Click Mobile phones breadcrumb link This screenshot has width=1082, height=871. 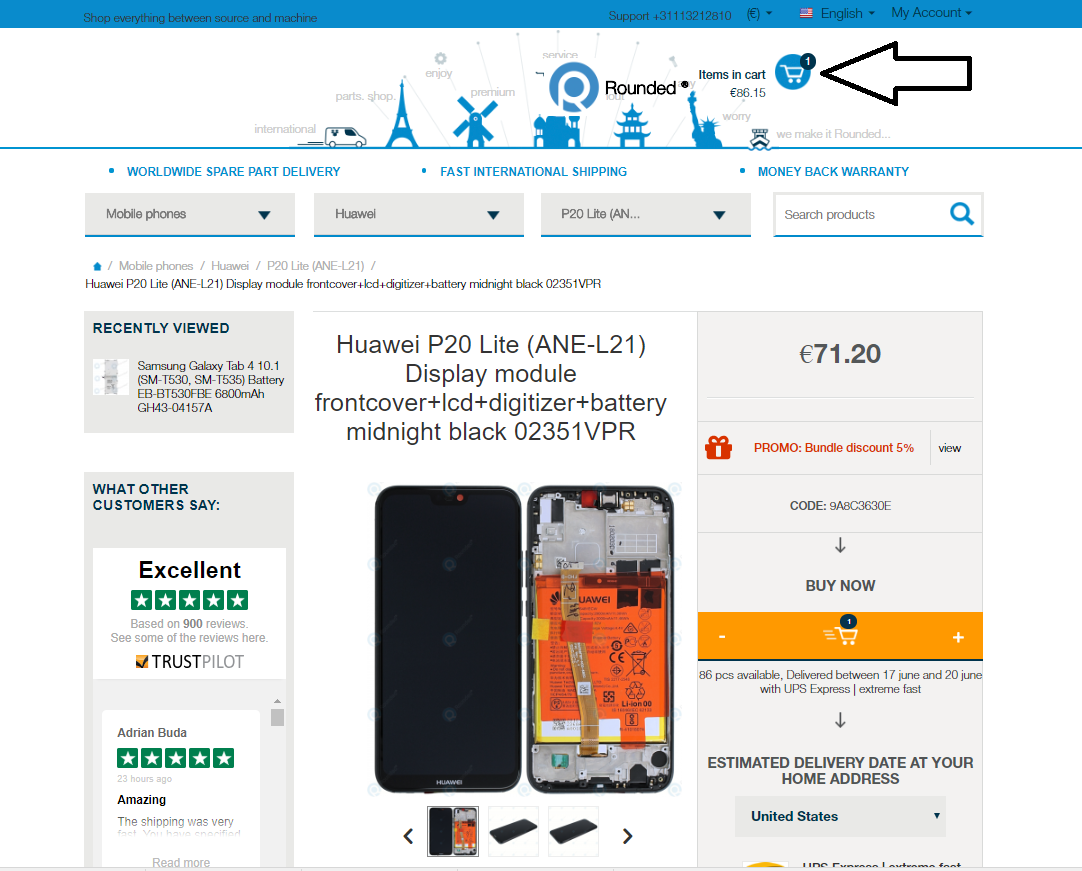(156, 266)
